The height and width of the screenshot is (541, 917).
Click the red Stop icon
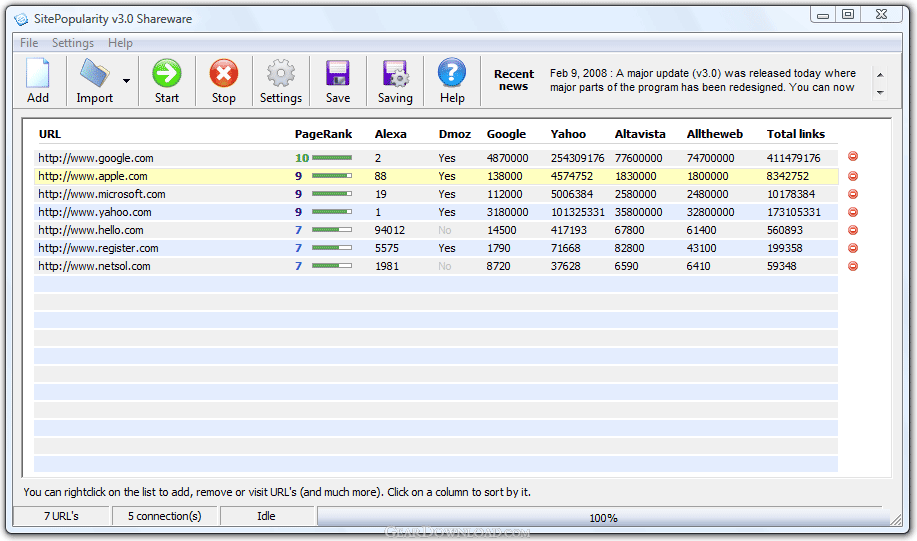[223, 74]
